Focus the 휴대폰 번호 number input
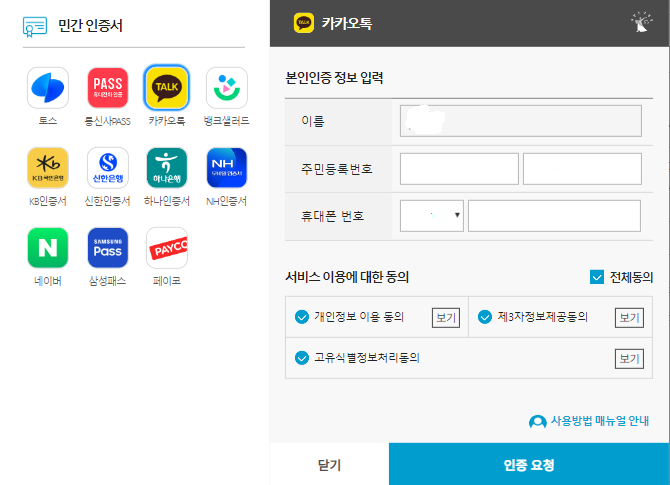Image resolution: width=670 pixels, height=485 pixels. [x=554, y=216]
